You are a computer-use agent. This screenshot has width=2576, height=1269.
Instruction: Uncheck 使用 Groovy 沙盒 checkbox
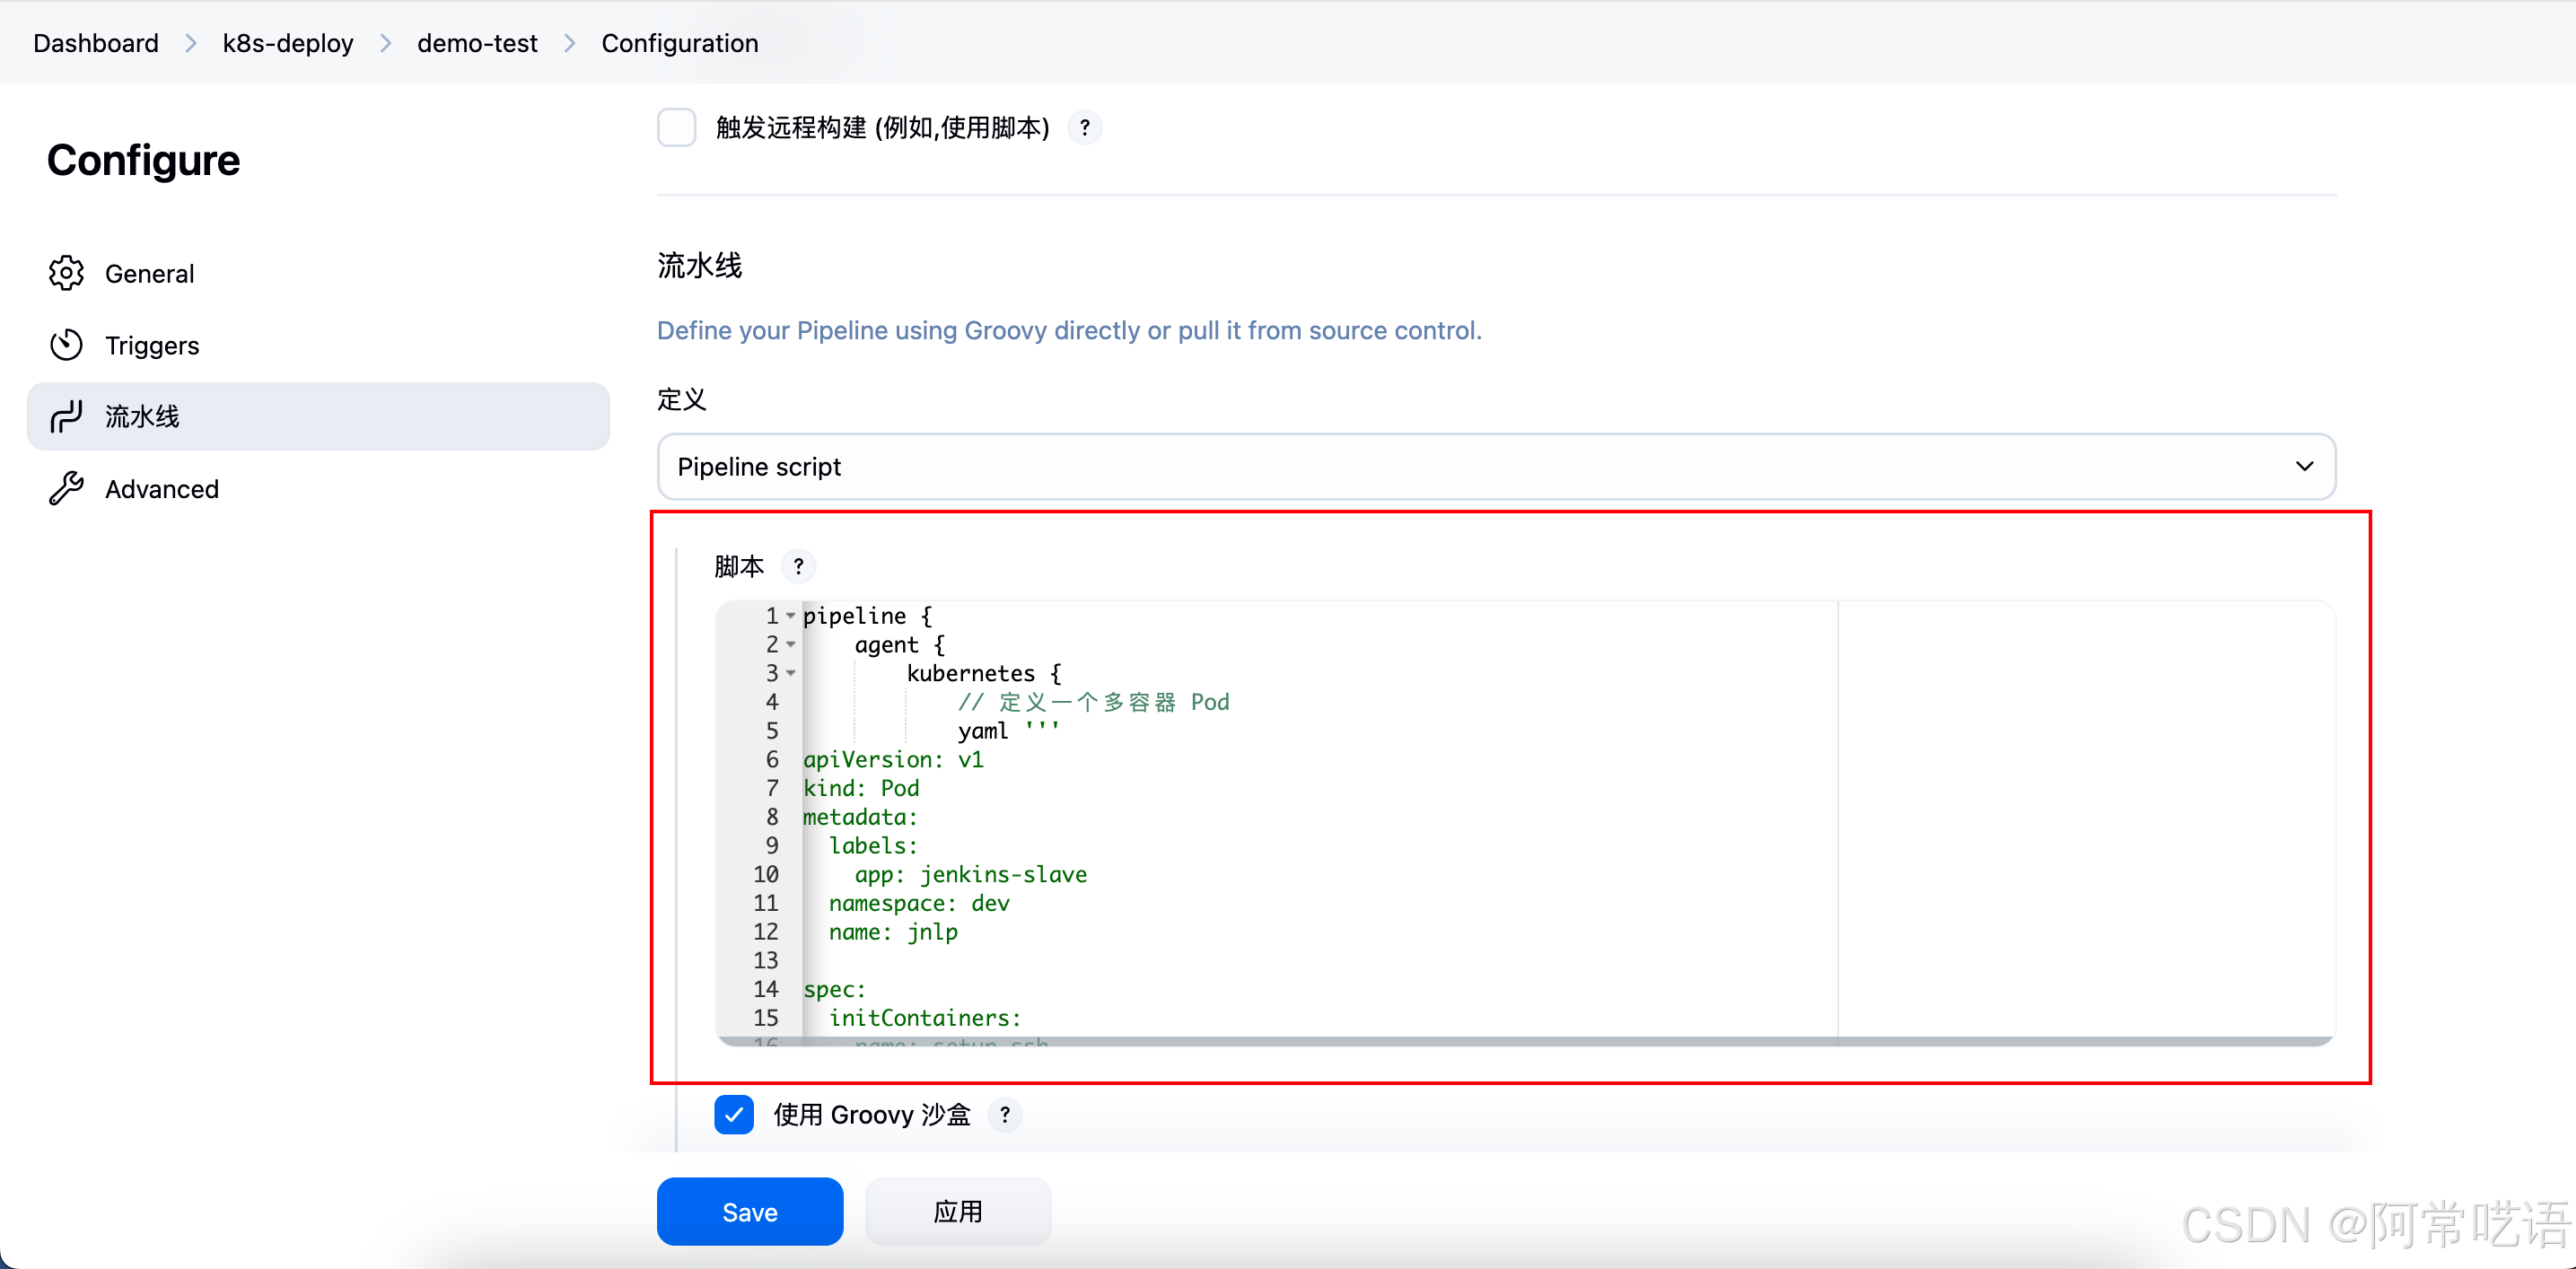click(734, 1114)
